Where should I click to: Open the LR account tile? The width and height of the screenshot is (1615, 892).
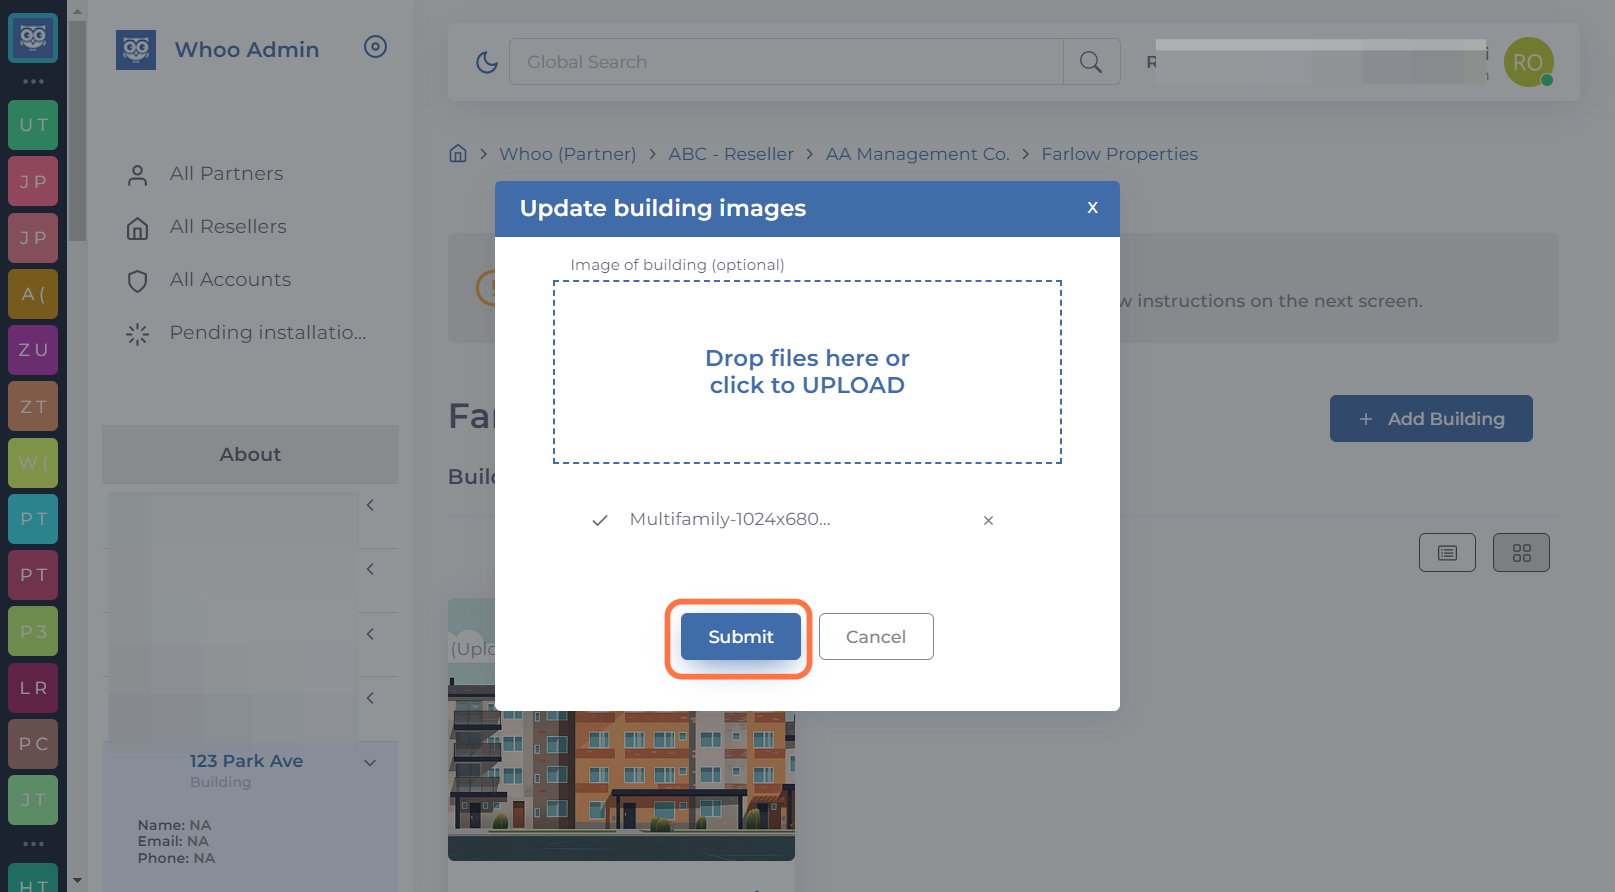[33, 688]
